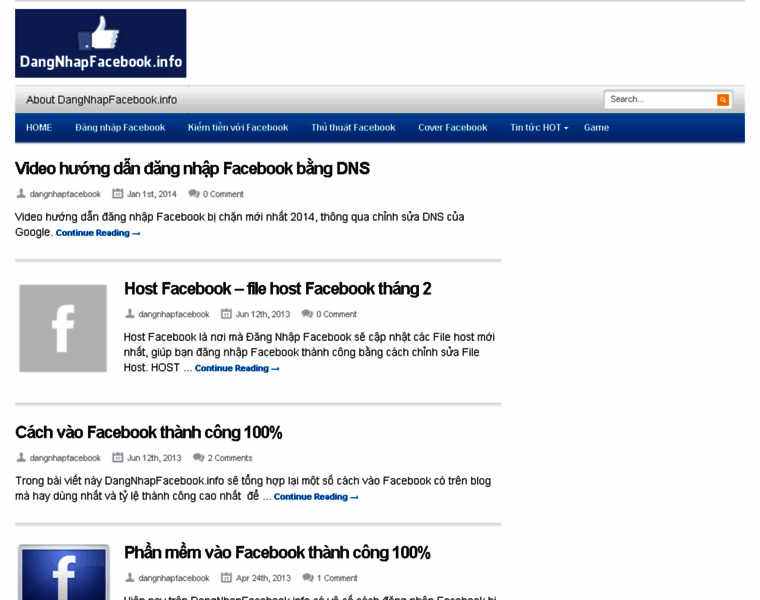Click date Jun 12th, 2013 under Cách vào Facebook post
760x600 pixels.
pyautogui.click(x=154, y=458)
